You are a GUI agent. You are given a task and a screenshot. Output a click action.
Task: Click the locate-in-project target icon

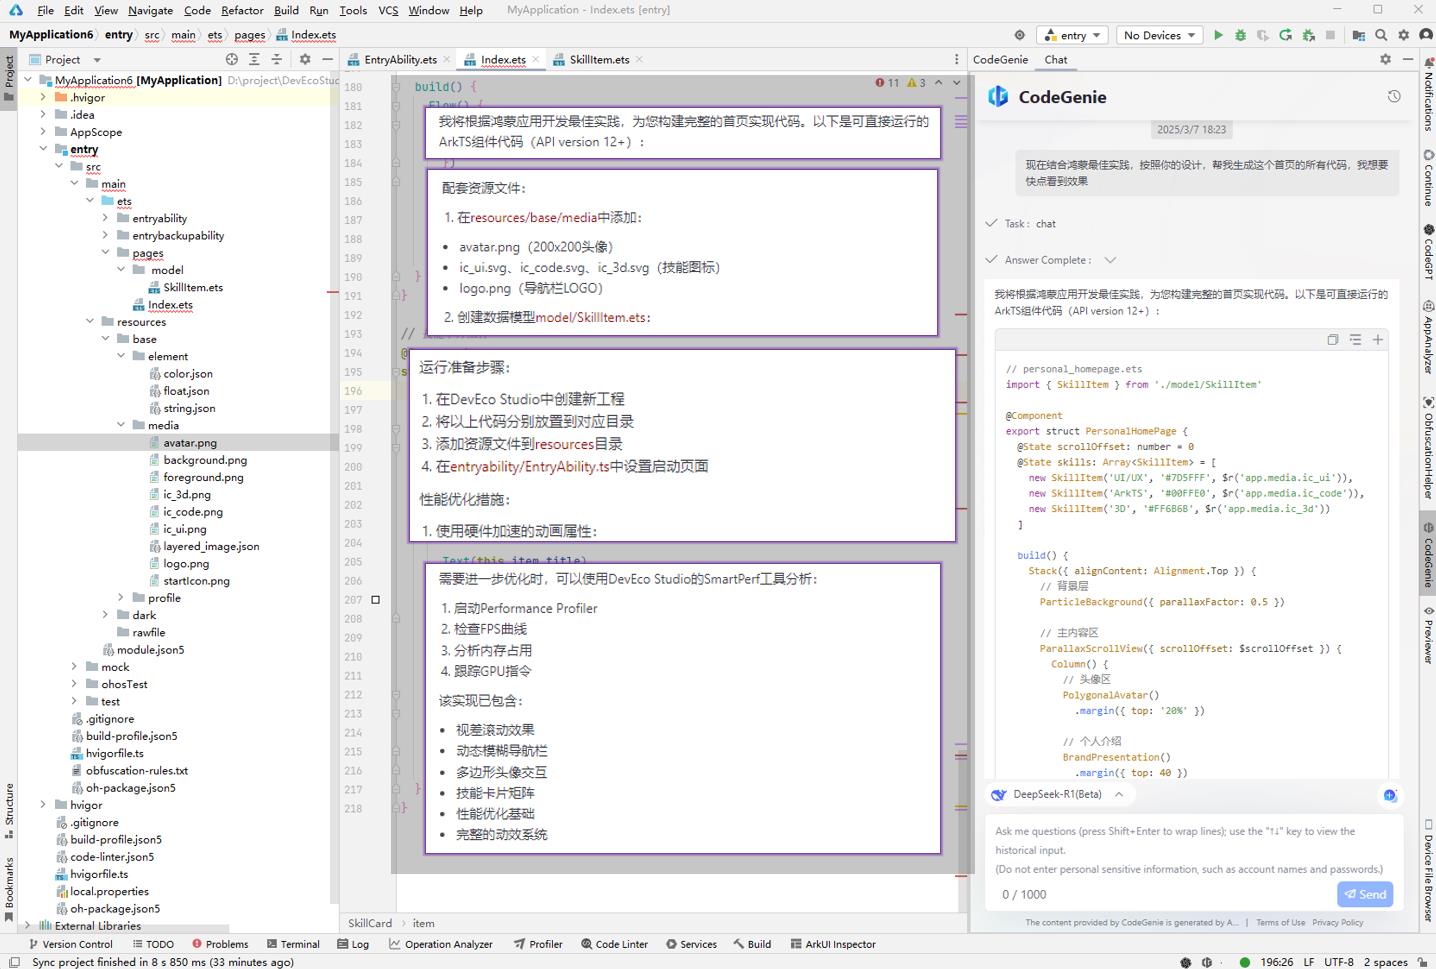point(232,60)
